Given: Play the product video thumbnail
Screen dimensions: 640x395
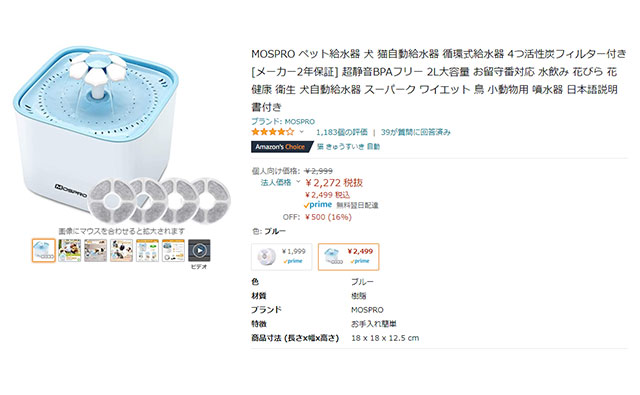Looking at the screenshot, I should 199,250.
